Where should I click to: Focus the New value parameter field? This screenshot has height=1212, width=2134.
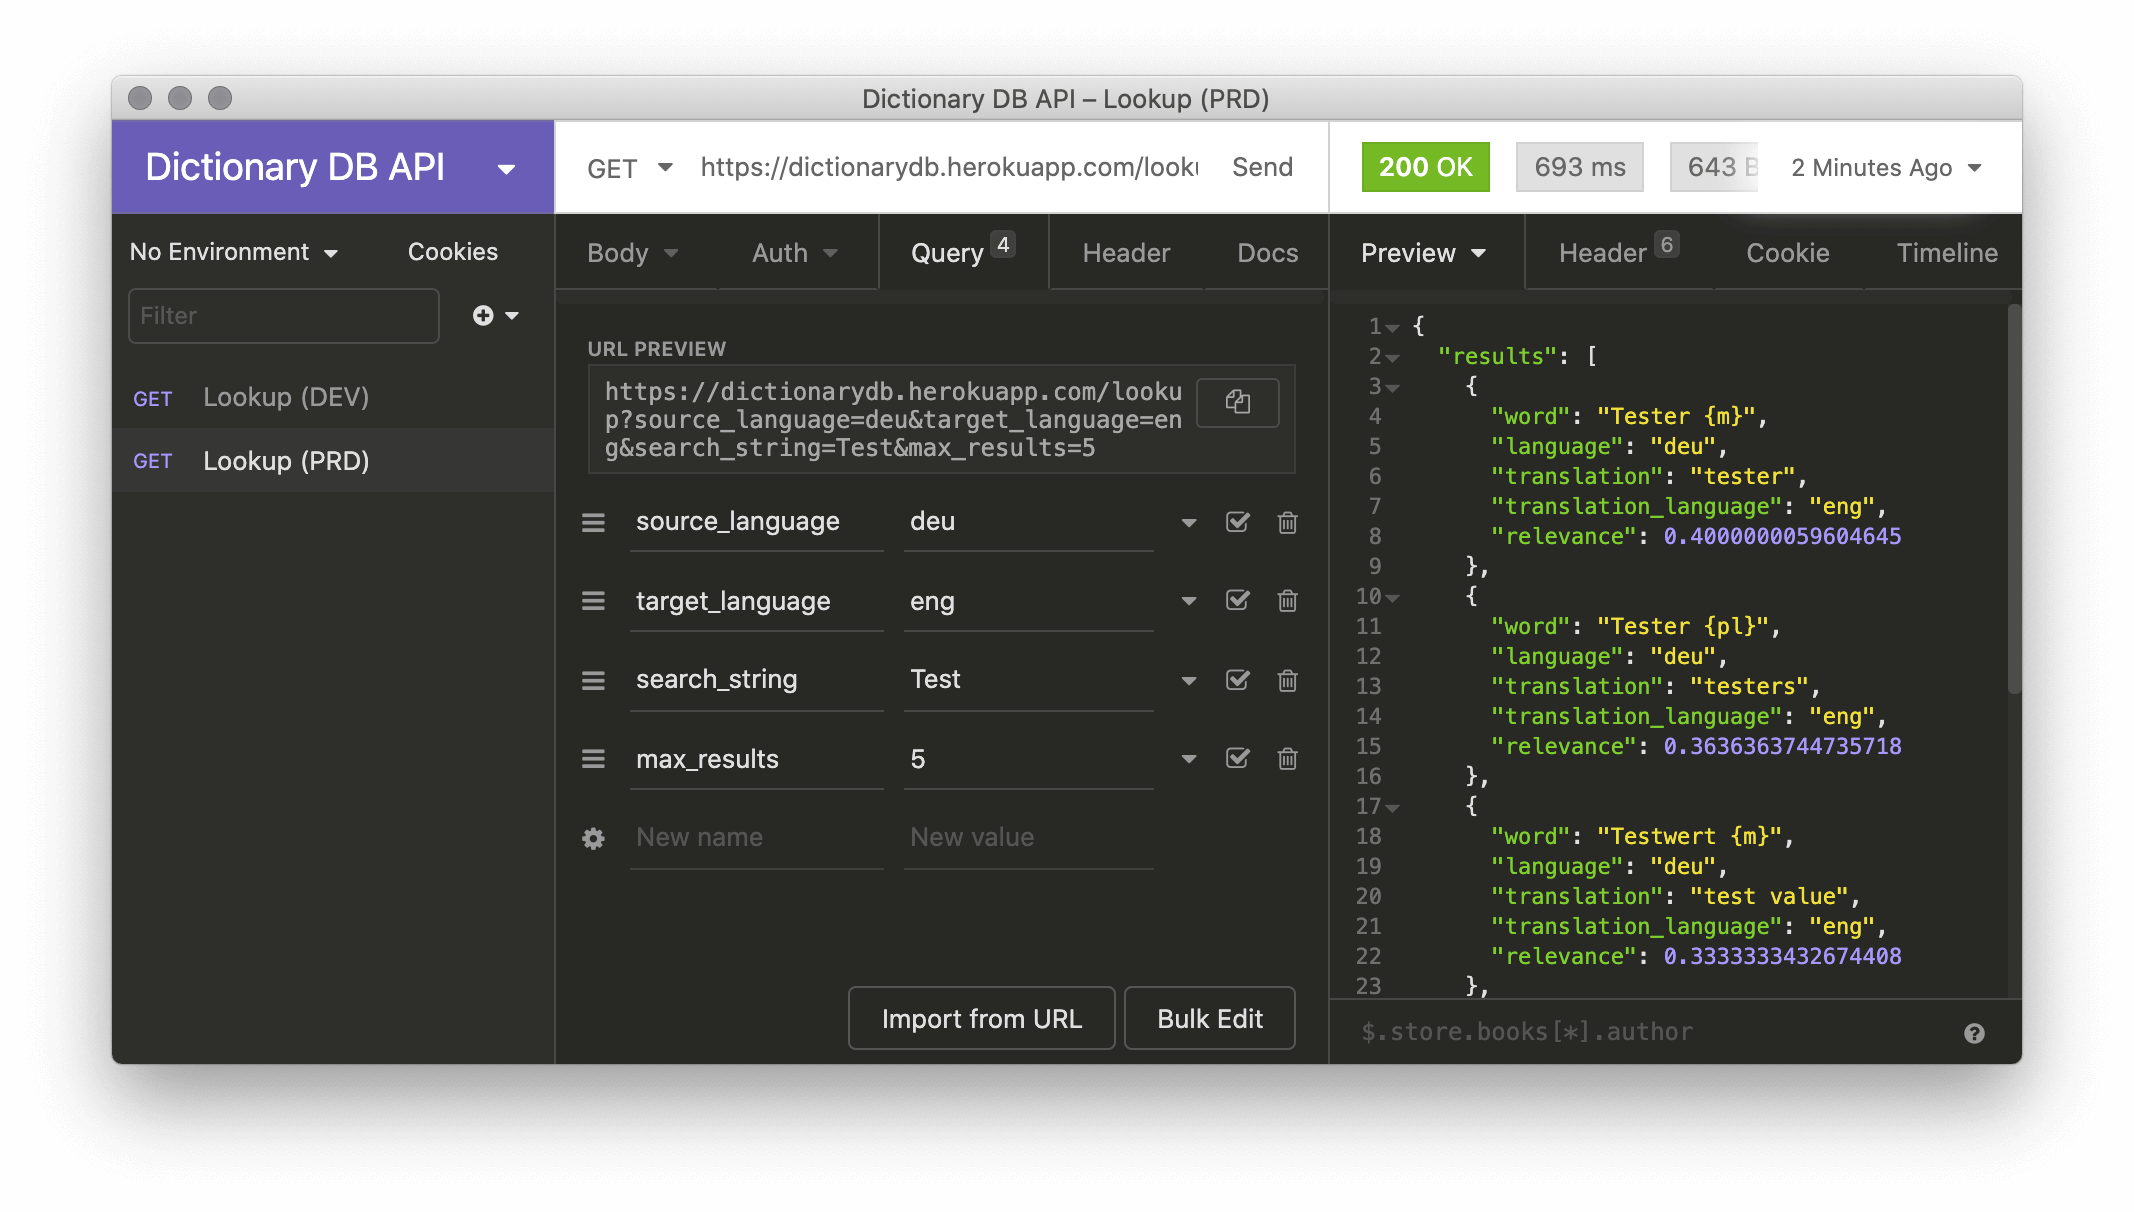1029,838
